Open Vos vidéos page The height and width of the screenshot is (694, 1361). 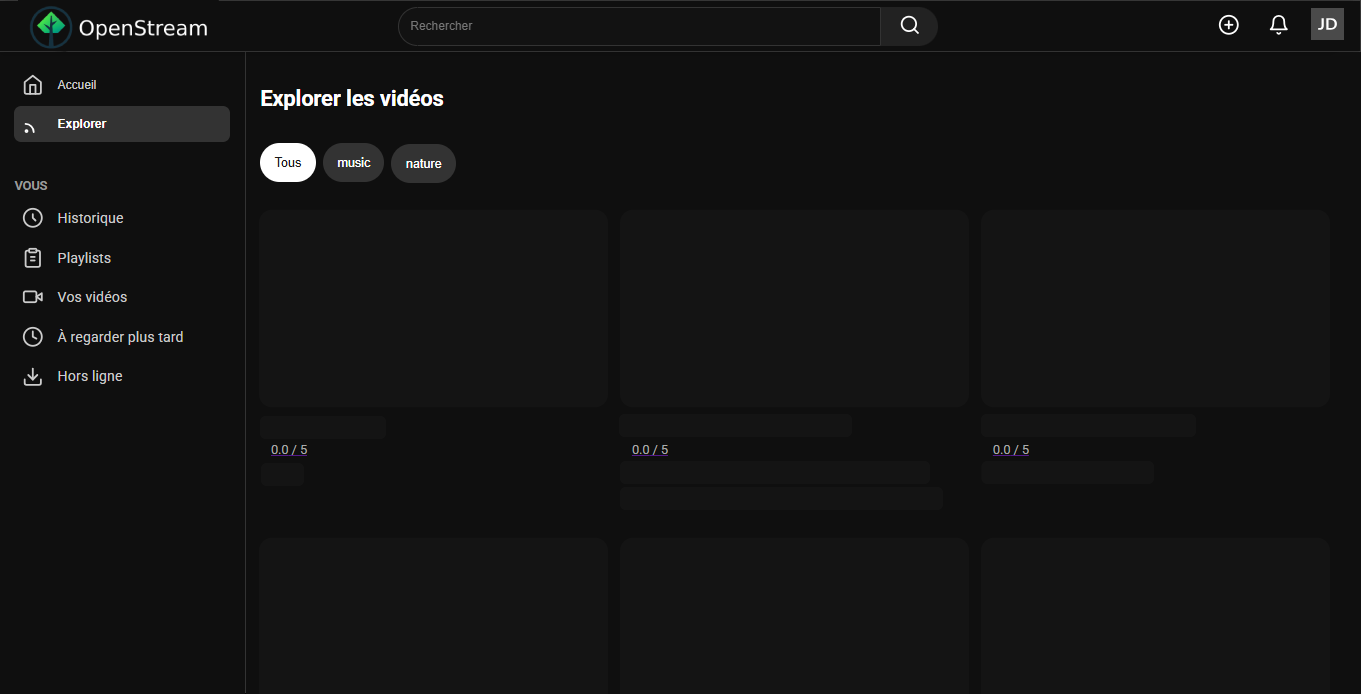[x=122, y=297]
